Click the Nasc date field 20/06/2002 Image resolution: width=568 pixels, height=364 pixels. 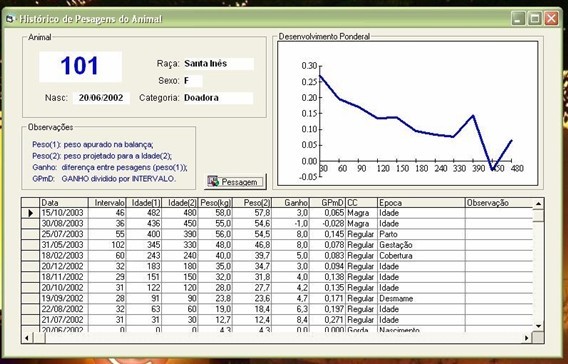pyautogui.click(x=101, y=98)
